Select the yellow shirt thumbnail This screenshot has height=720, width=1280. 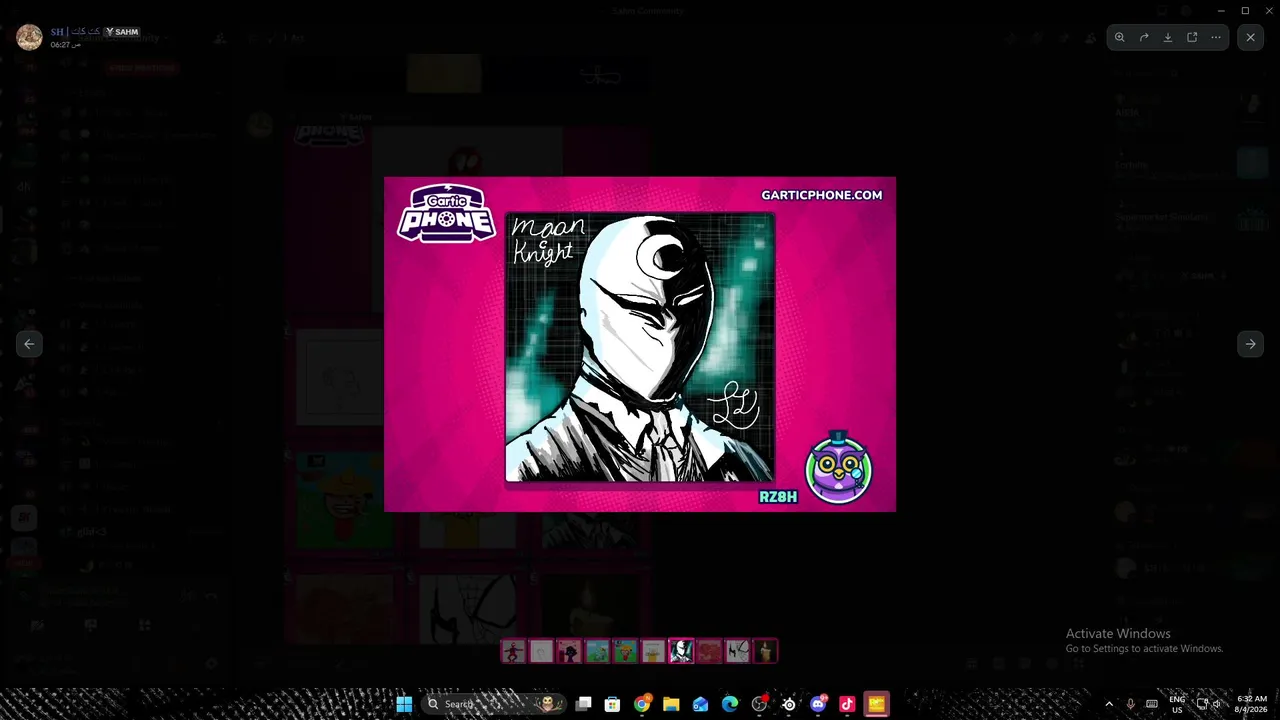[653, 652]
